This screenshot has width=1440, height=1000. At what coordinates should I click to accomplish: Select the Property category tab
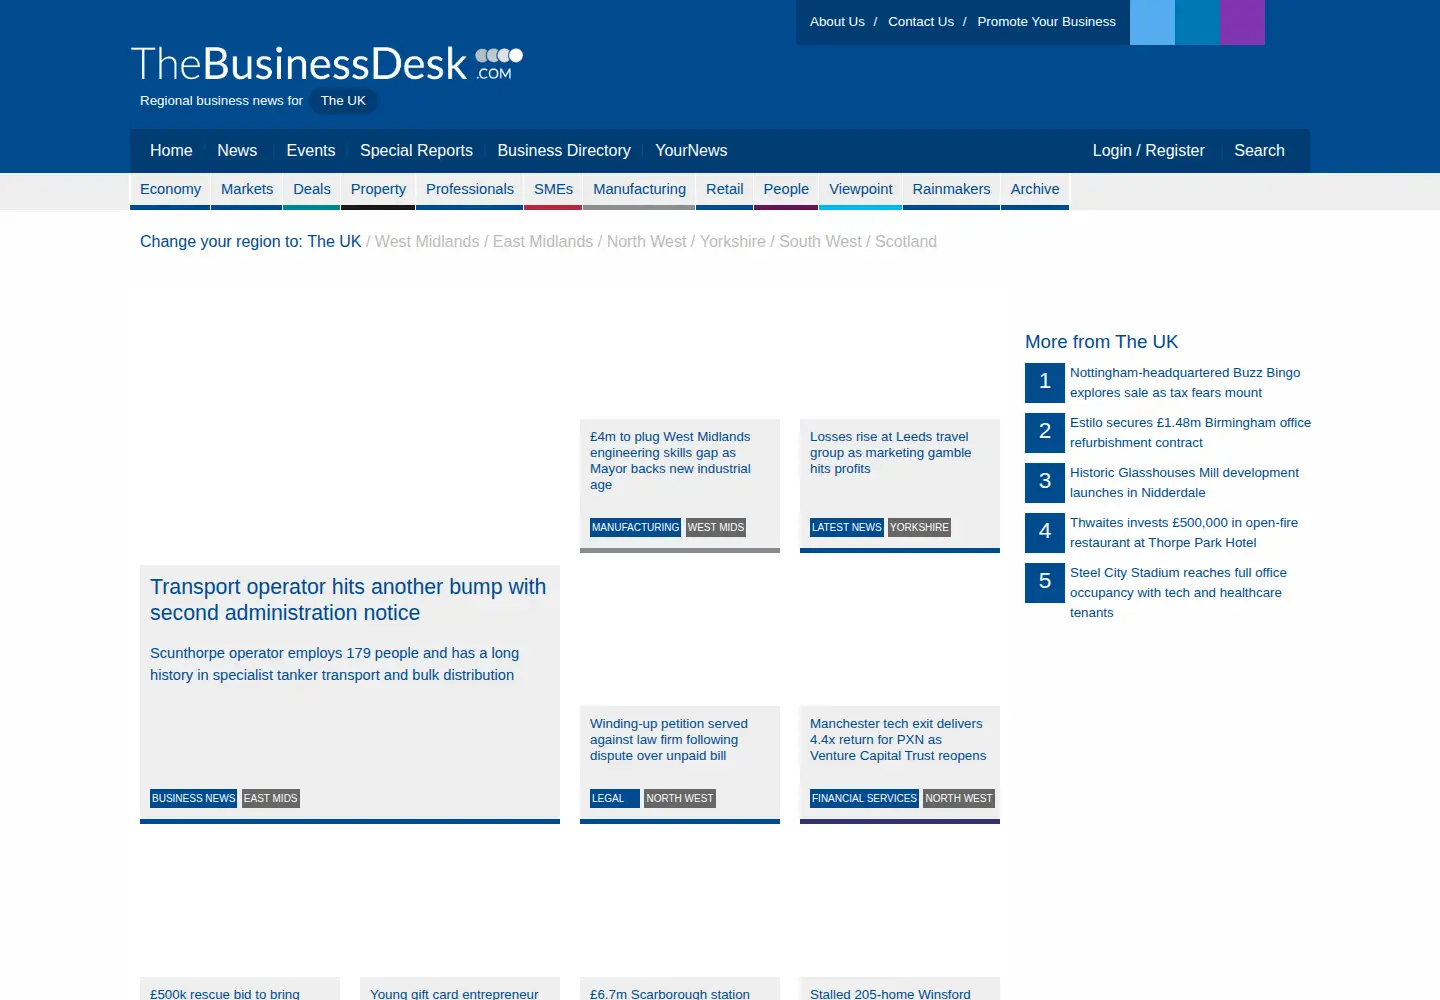click(x=378, y=189)
